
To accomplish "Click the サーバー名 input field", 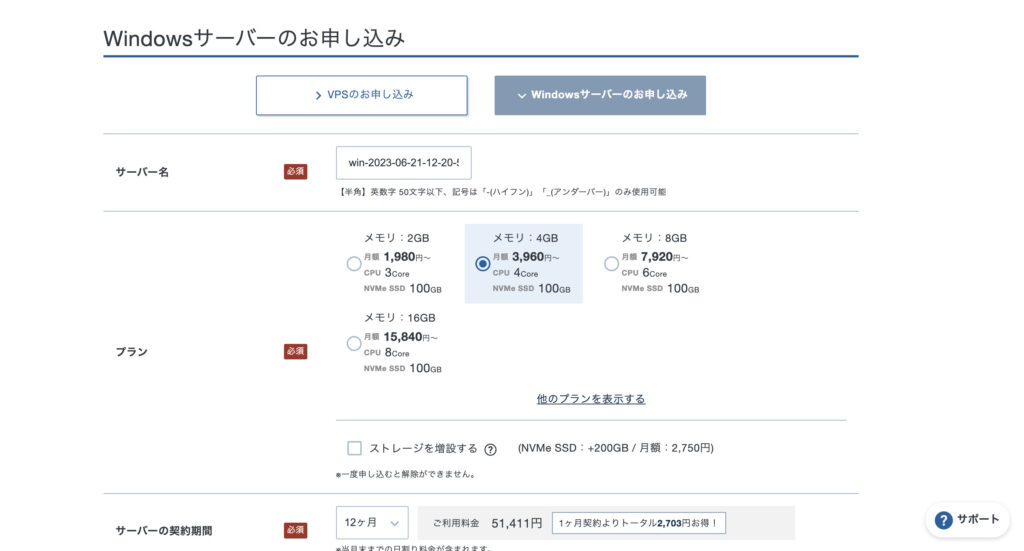I will pyautogui.click(x=404, y=163).
